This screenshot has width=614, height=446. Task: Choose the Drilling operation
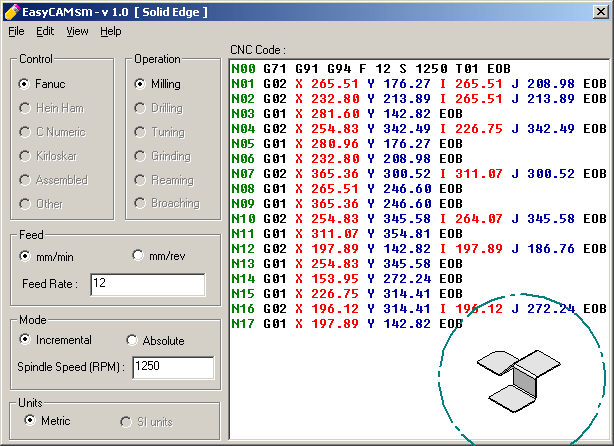158,108
